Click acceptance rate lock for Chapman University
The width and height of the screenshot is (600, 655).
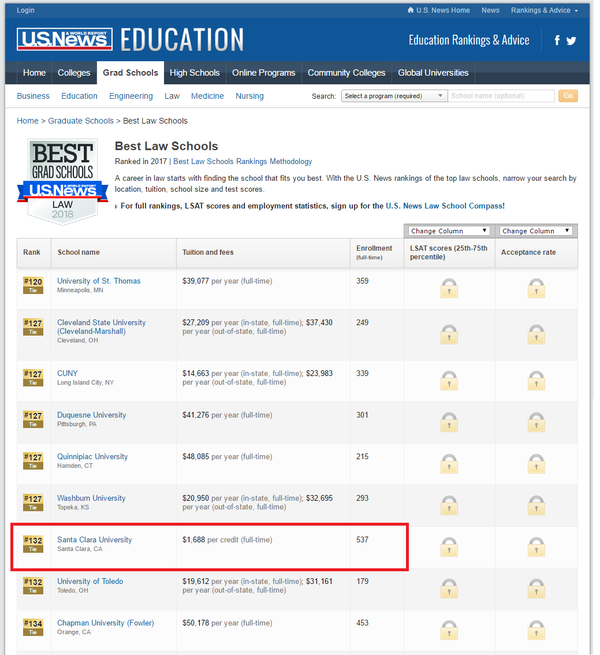coord(536,630)
